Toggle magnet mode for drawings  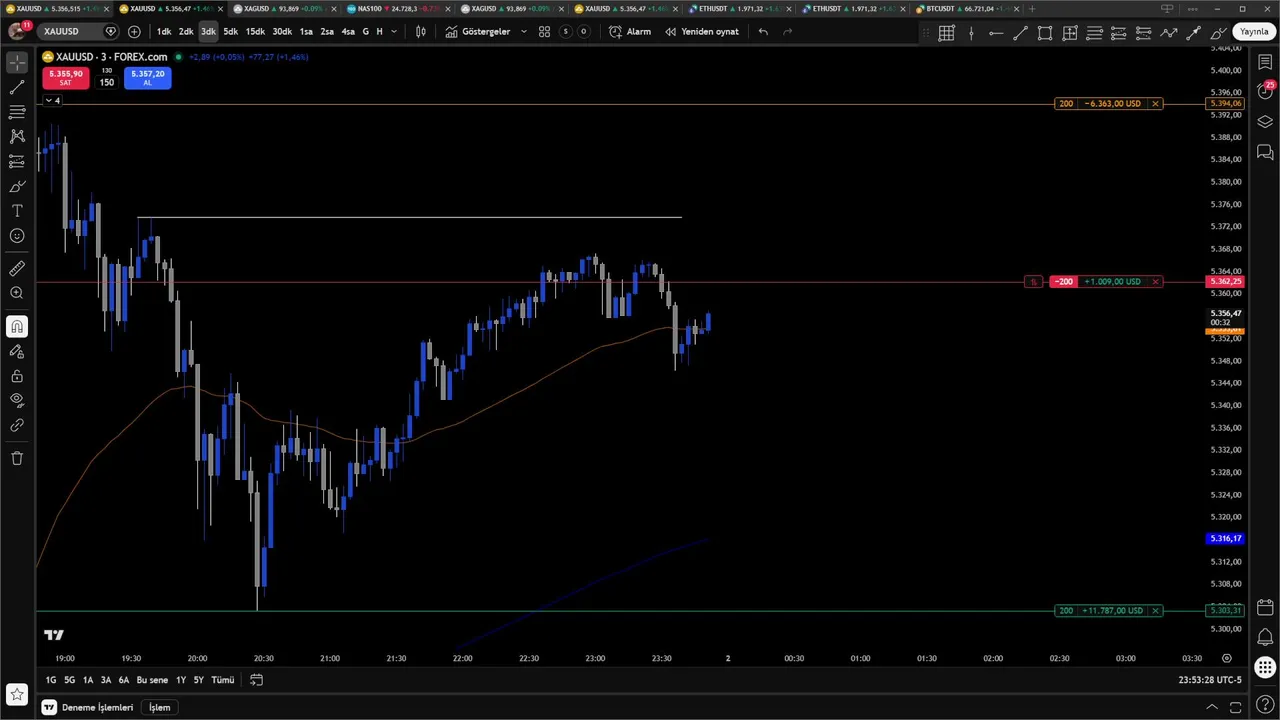point(17,326)
